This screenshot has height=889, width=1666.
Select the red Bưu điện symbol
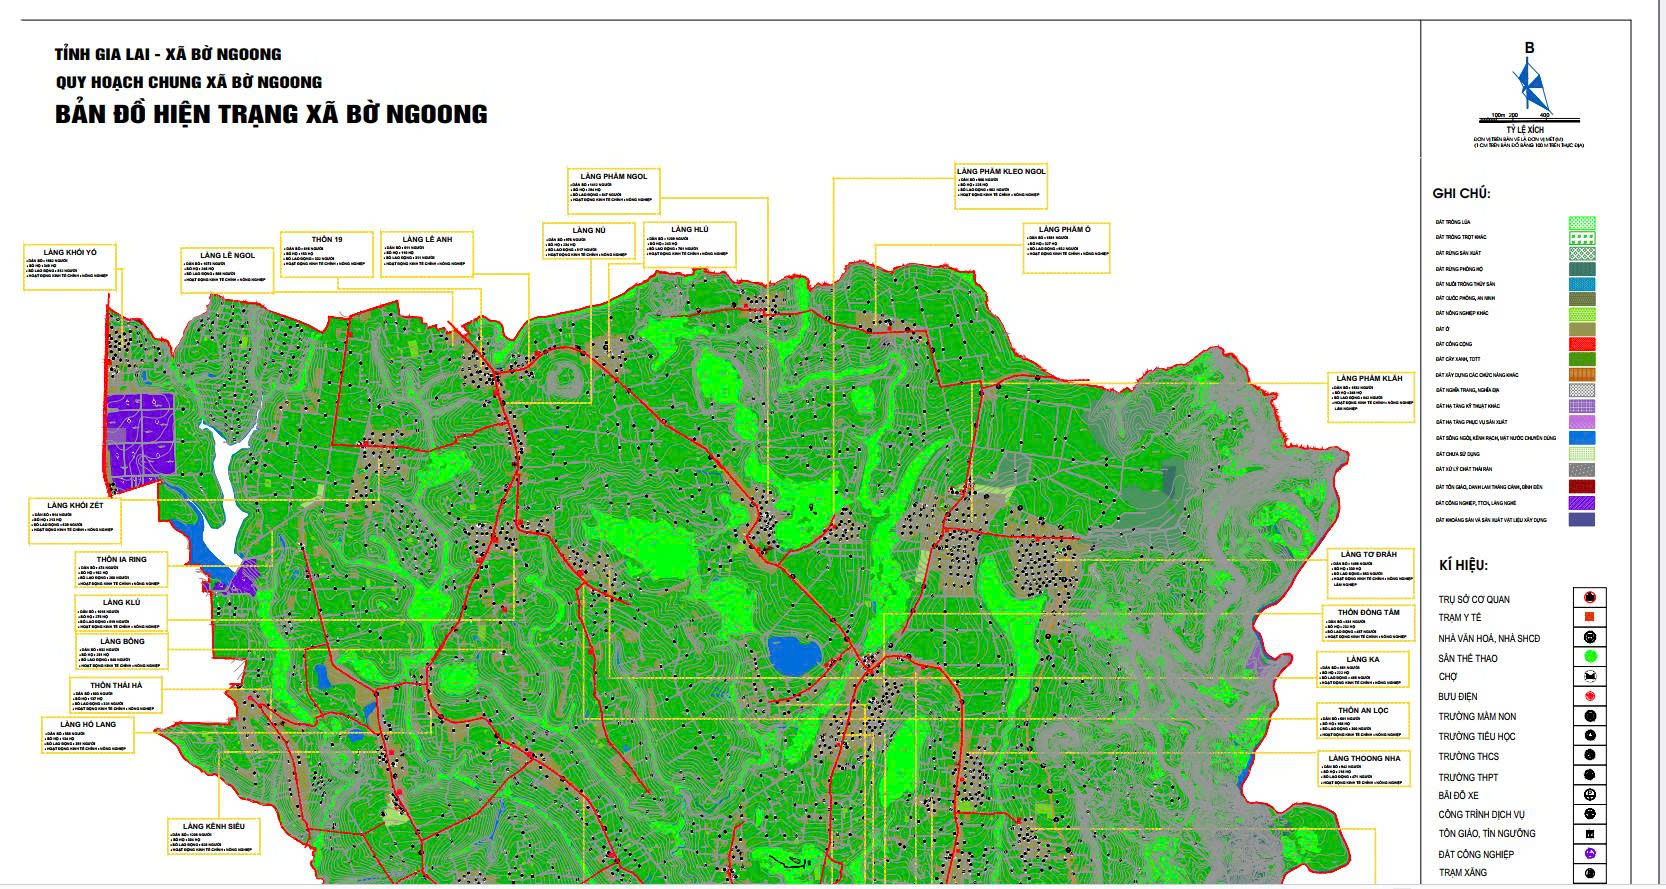point(1589,696)
